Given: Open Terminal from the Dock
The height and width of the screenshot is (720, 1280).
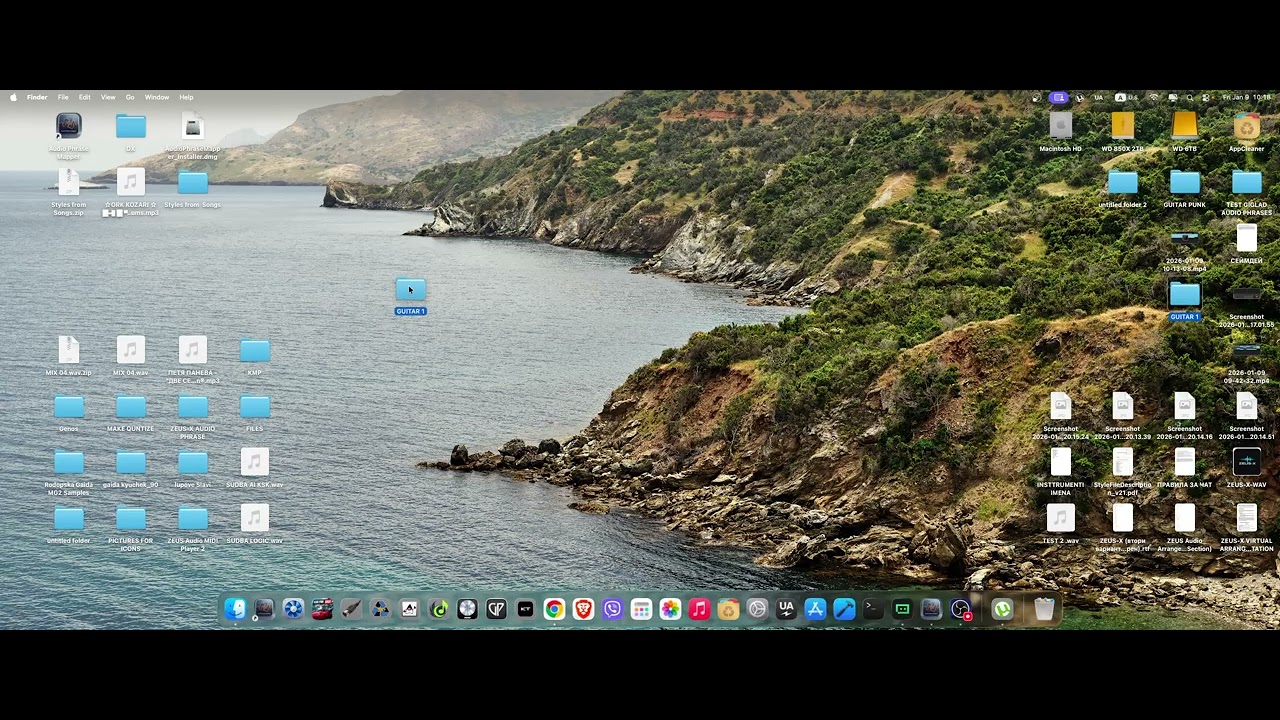Looking at the screenshot, I should click(873, 609).
